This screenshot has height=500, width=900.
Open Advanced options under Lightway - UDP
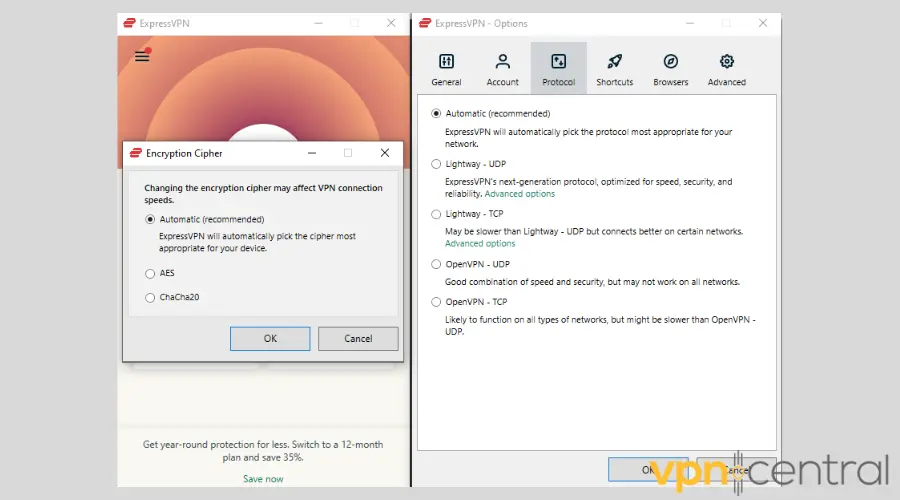click(x=519, y=194)
